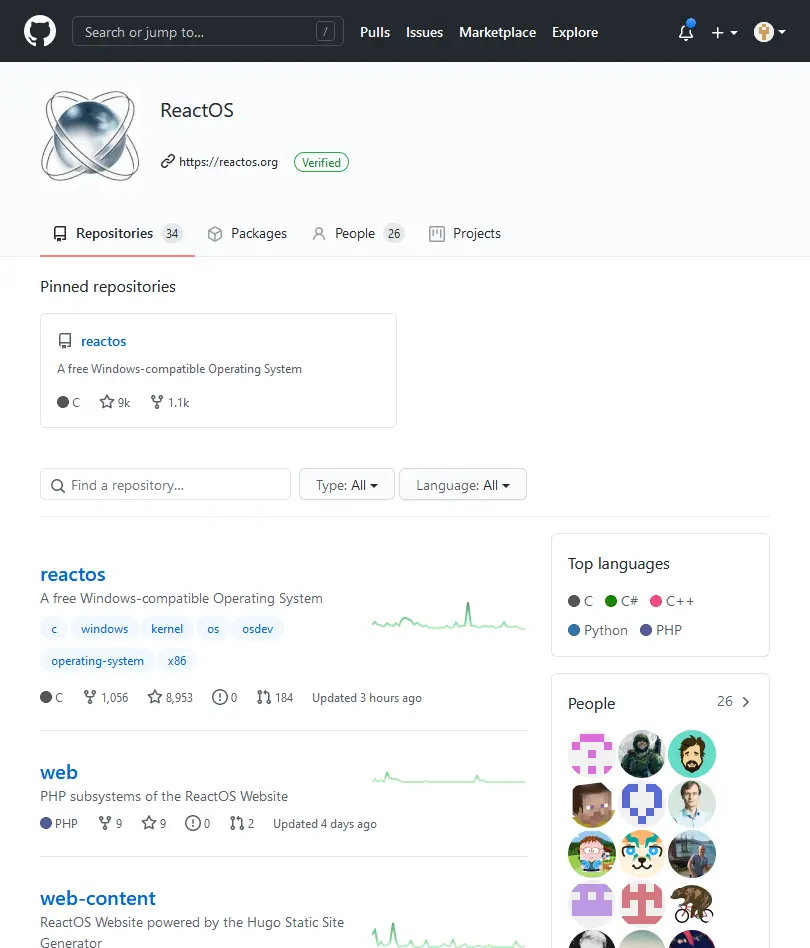The image size is (810, 948).
Task: Click the 1.1k fork count in the pinned card
Action: (170, 403)
